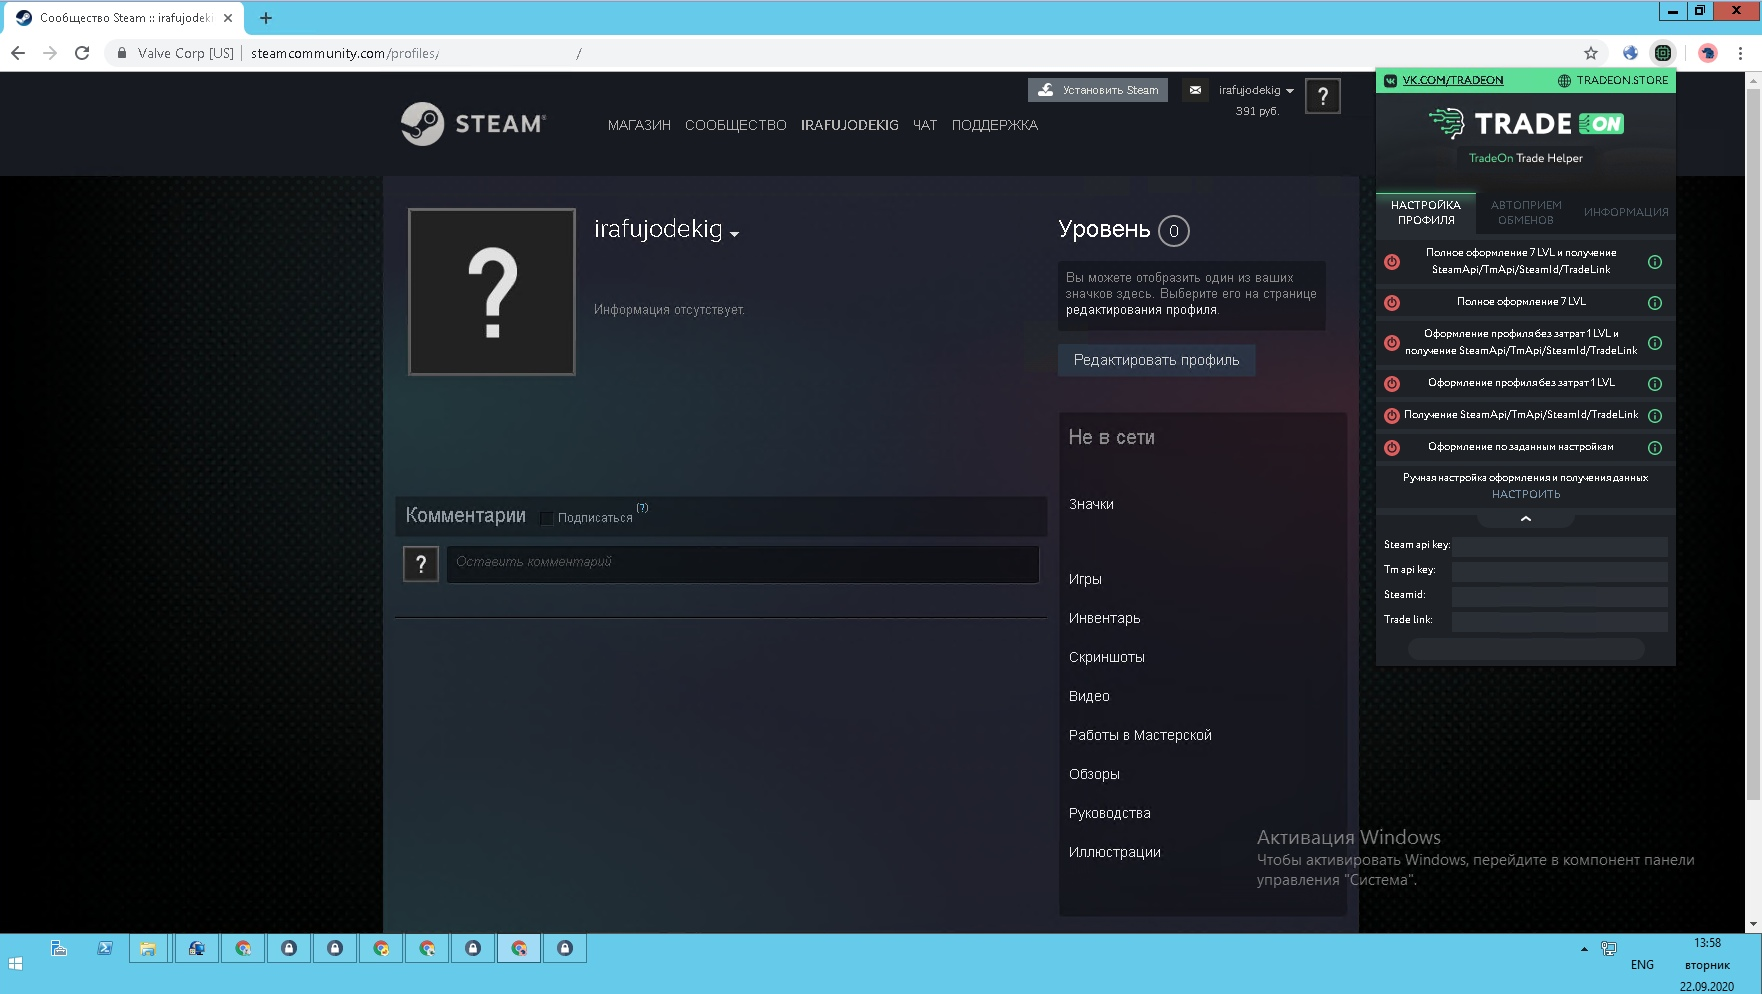Click the Chrome profile avatar icon
Viewport: 1762px width, 994px height.
(x=1708, y=53)
